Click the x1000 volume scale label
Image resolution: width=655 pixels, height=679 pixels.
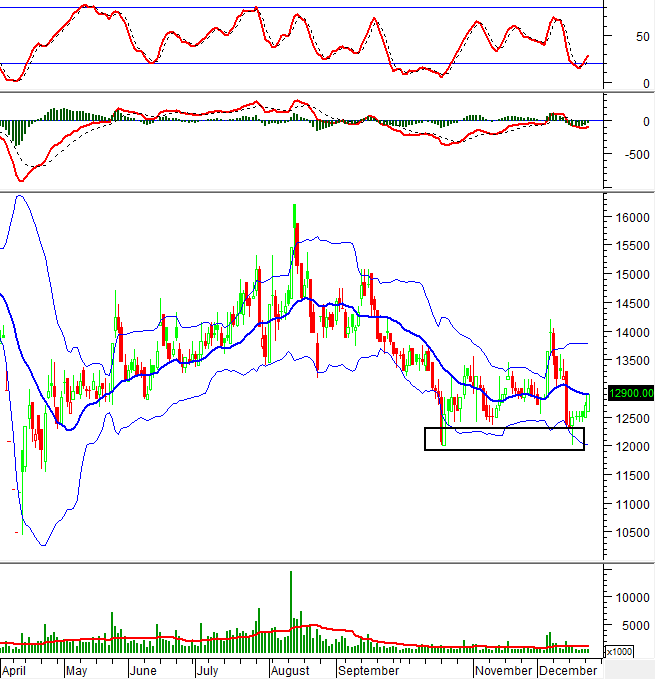click(619, 651)
